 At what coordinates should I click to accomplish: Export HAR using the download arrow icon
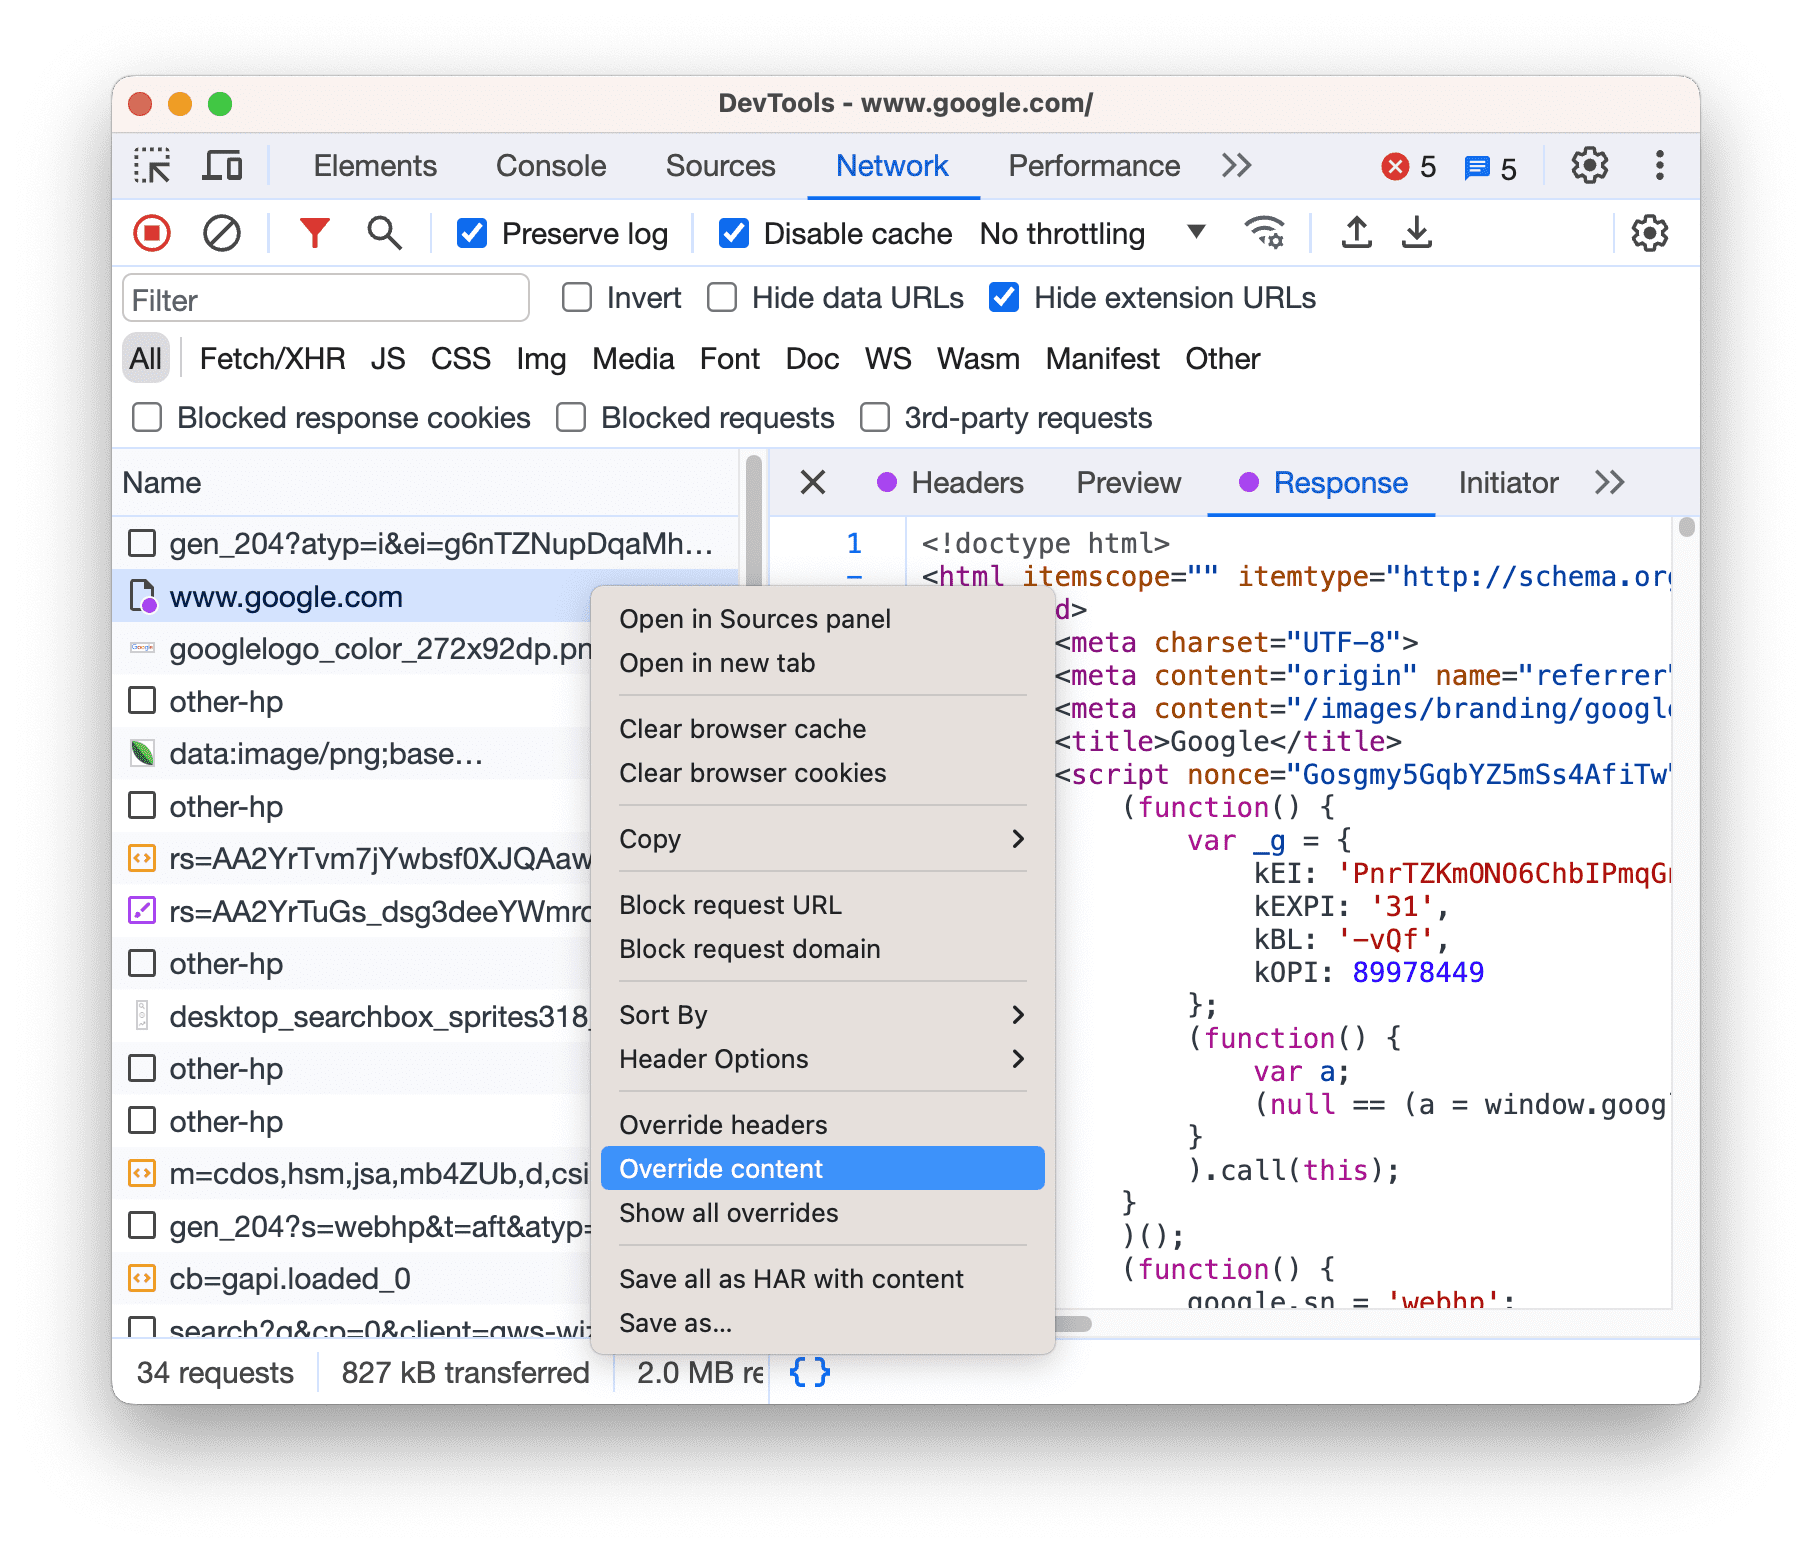1416,233
